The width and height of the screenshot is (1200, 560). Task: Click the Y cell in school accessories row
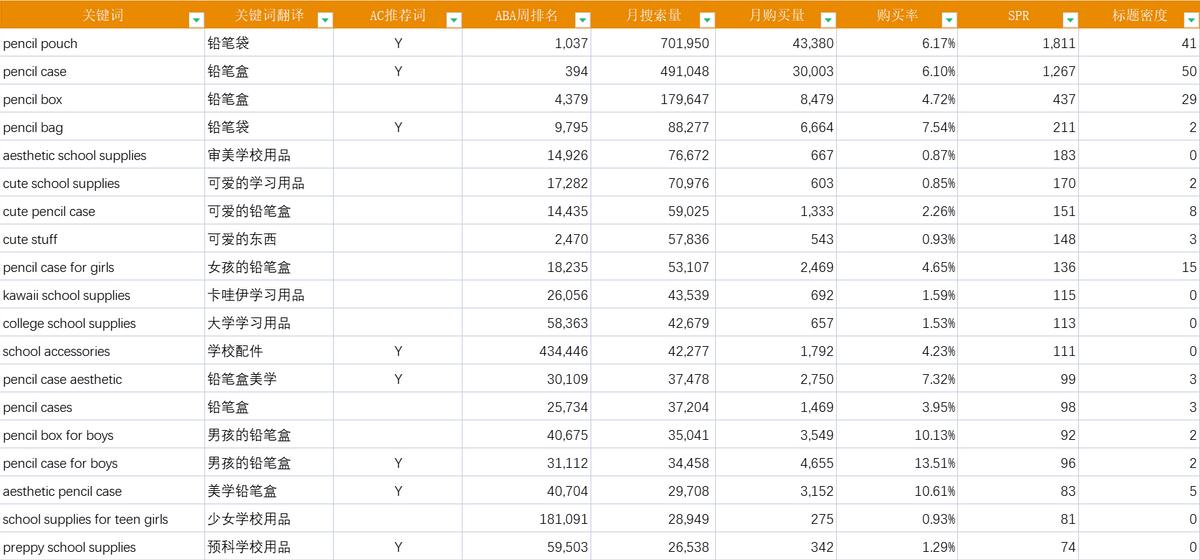(x=398, y=351)
